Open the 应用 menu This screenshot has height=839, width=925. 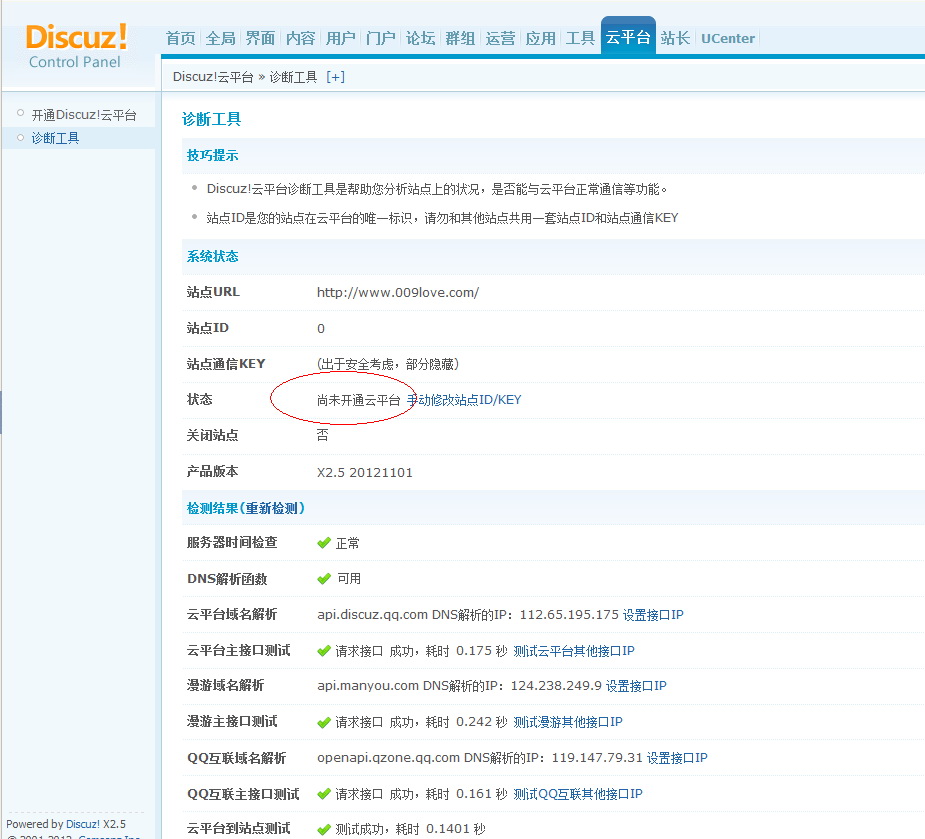pyautogui.click(x=540, y=38)
